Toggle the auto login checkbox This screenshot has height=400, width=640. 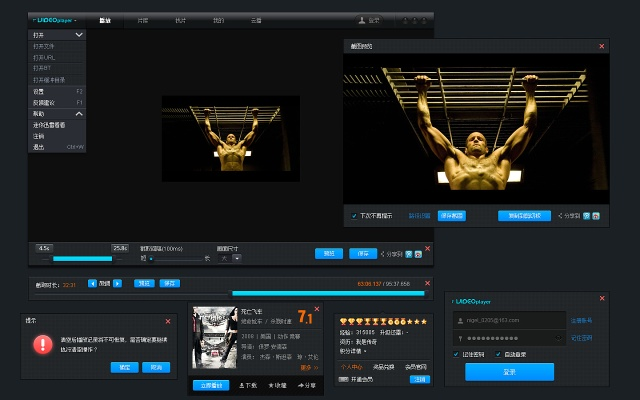point(499,354)
